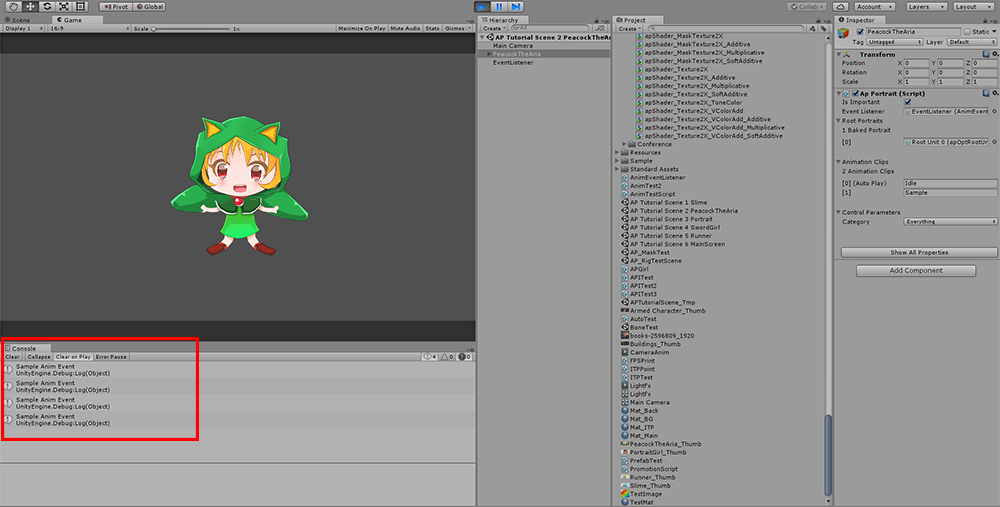Open the 16:9 aspect ratio dropdown
1000x507 pixels.
pos(89,28)
